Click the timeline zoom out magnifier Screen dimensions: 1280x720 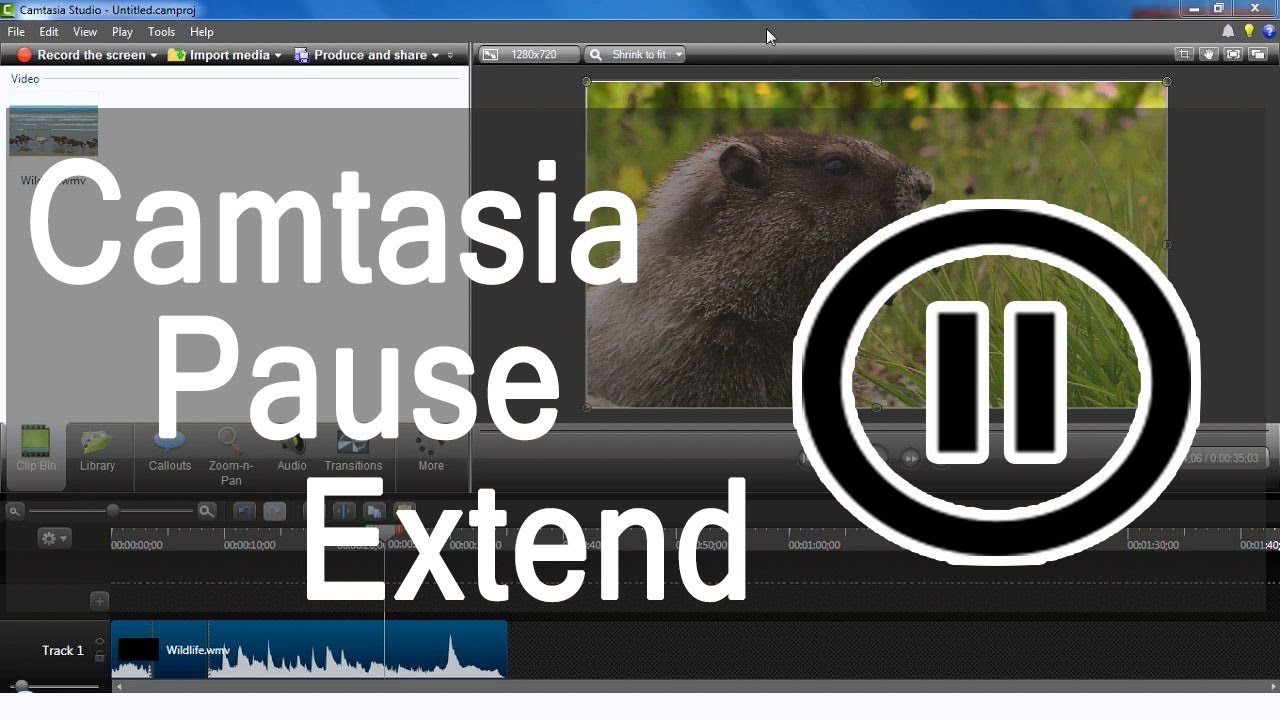(15, 511)
